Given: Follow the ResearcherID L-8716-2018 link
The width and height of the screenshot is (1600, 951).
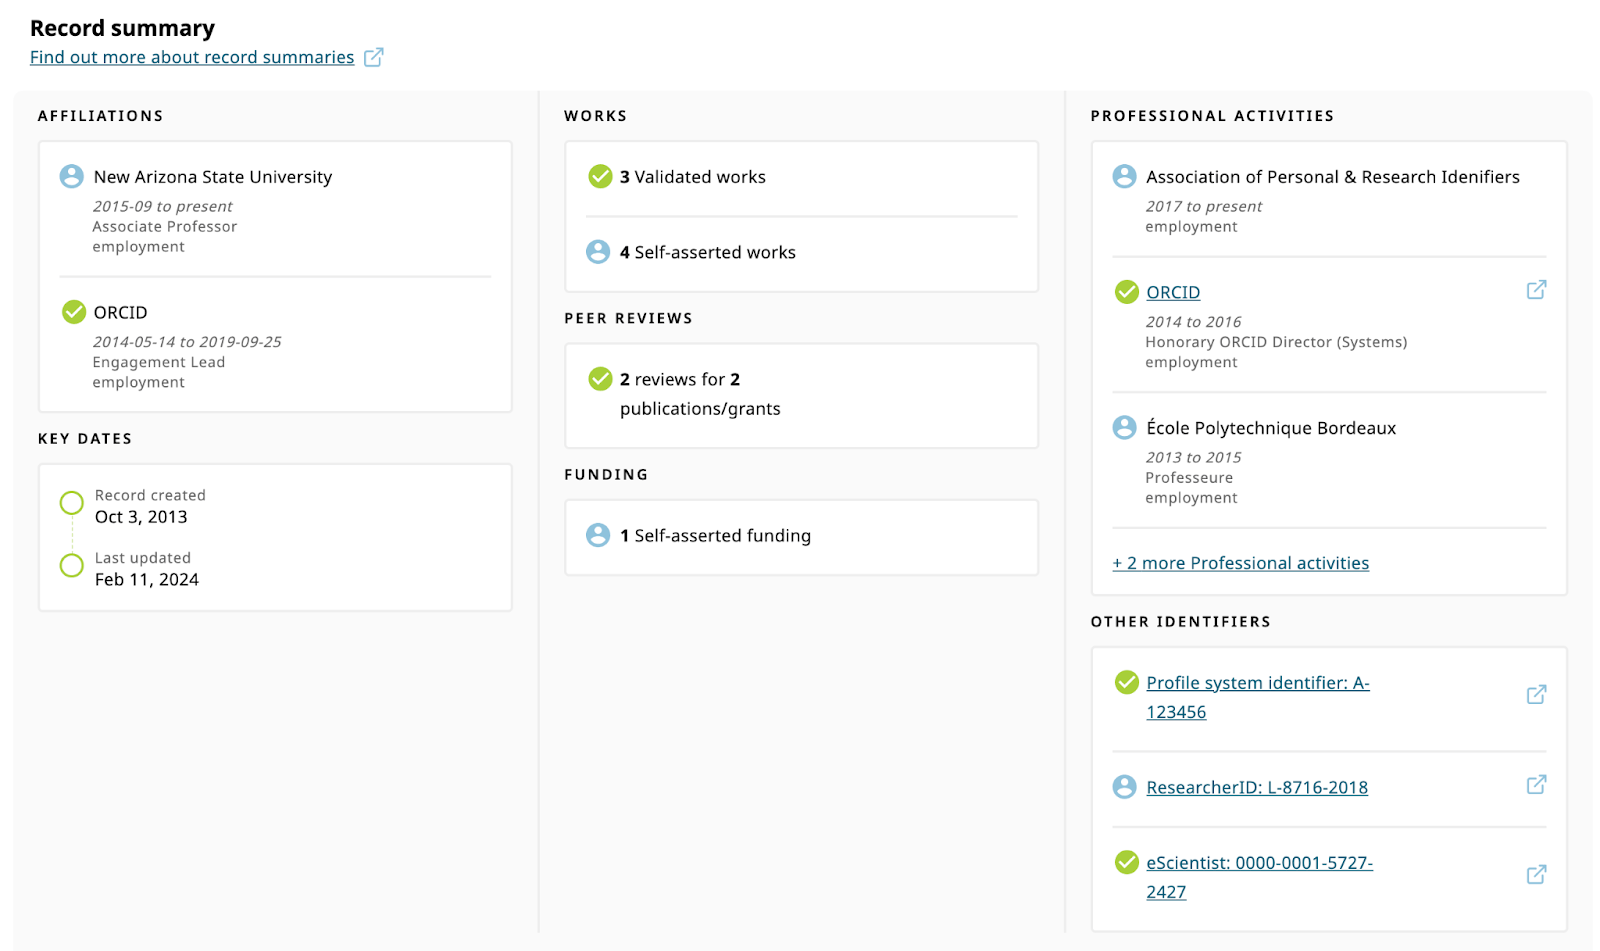Looking at the screenshot, I should tap(1257, 787).
